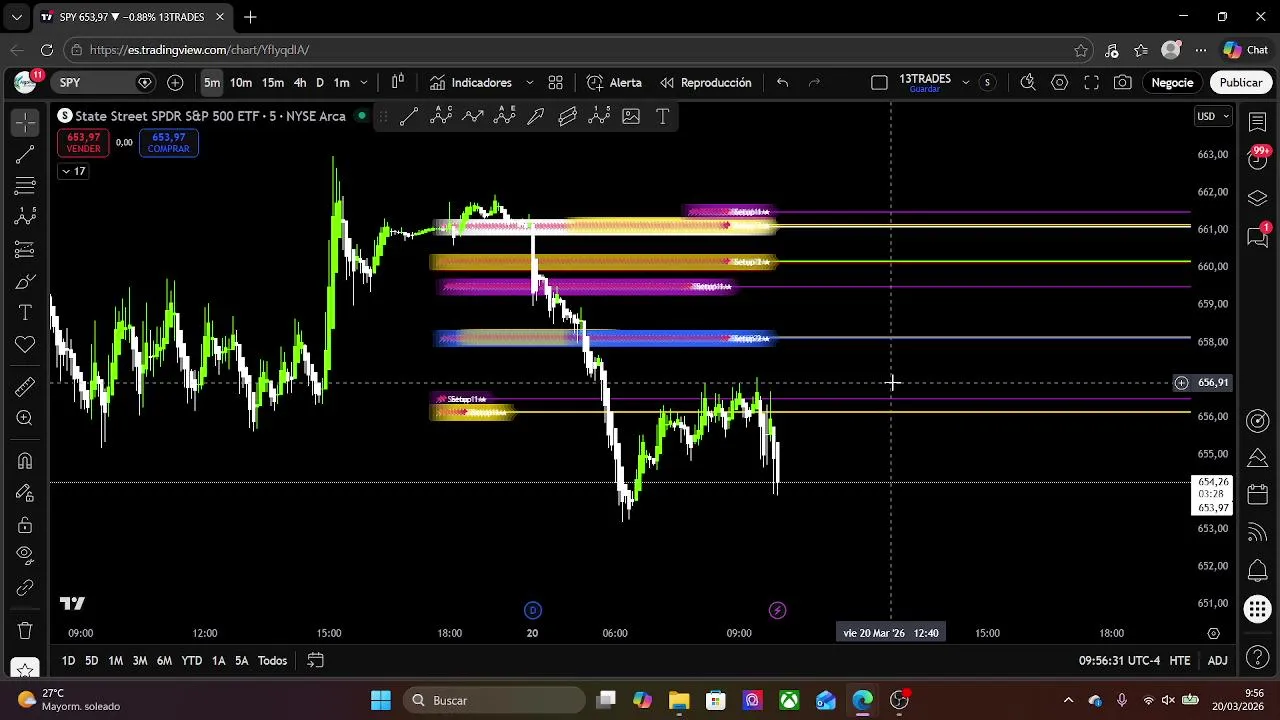This screenshot has width=1280, height=720.
Task: Toggle stay in drawing mode
Action: pyautogui.click(x=25, y=493)
